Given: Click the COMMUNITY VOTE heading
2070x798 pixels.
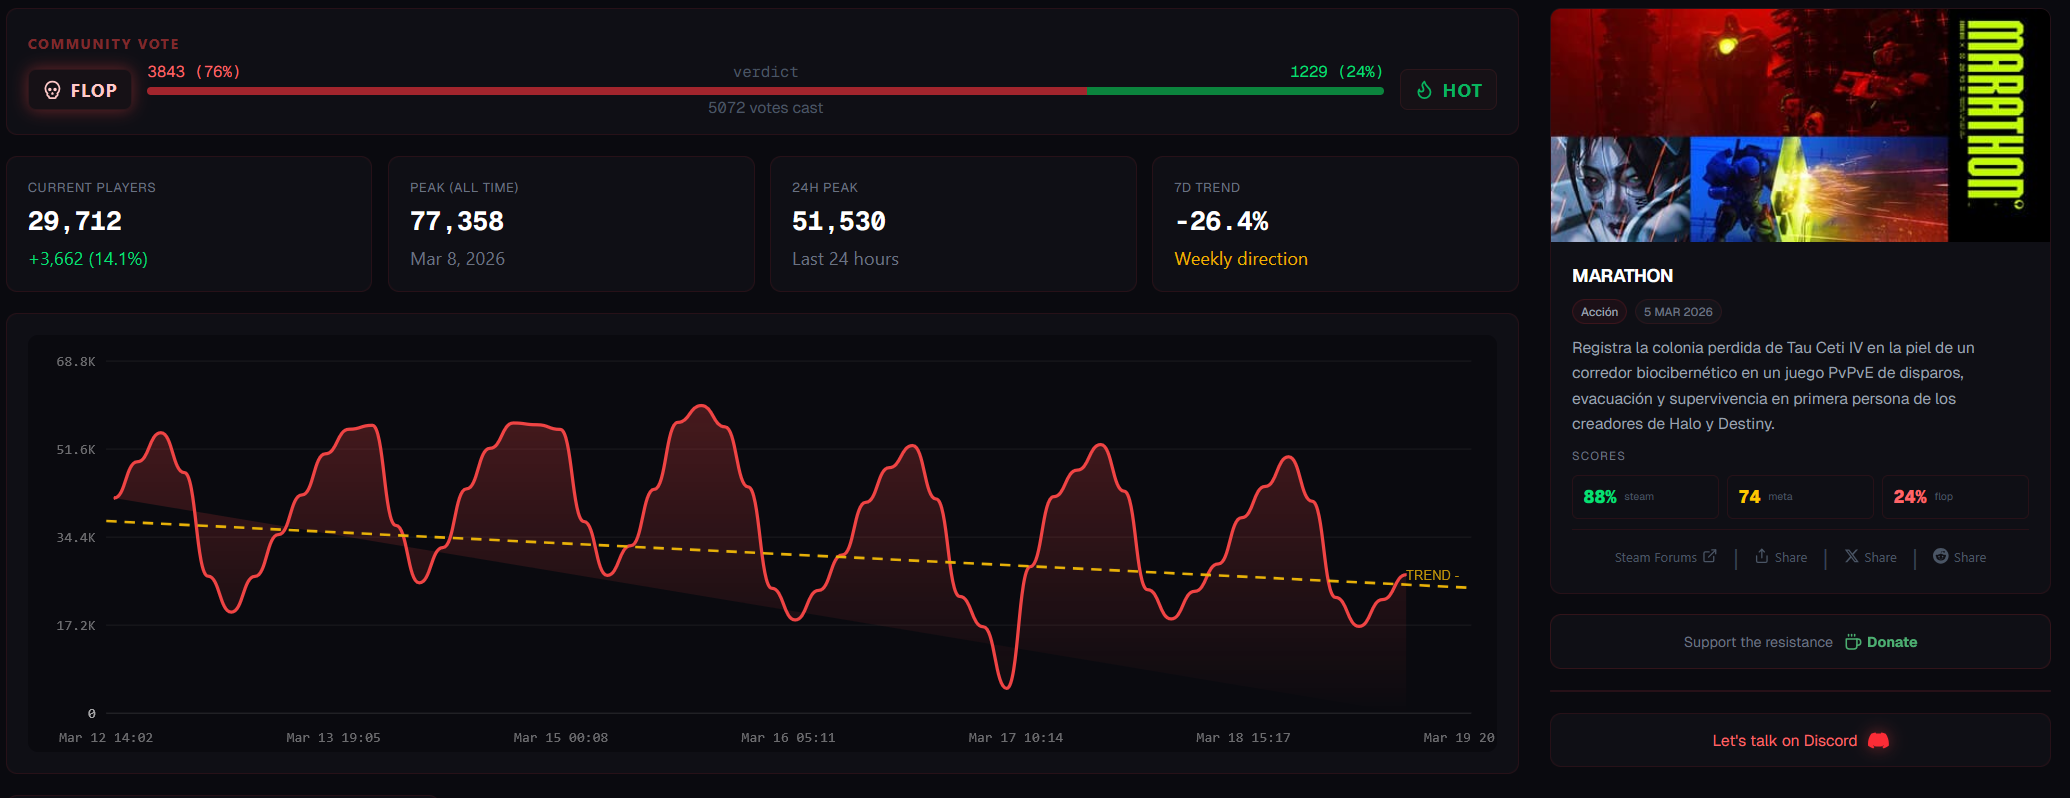Looking at the screenshot, I should [x=103, y=44].
